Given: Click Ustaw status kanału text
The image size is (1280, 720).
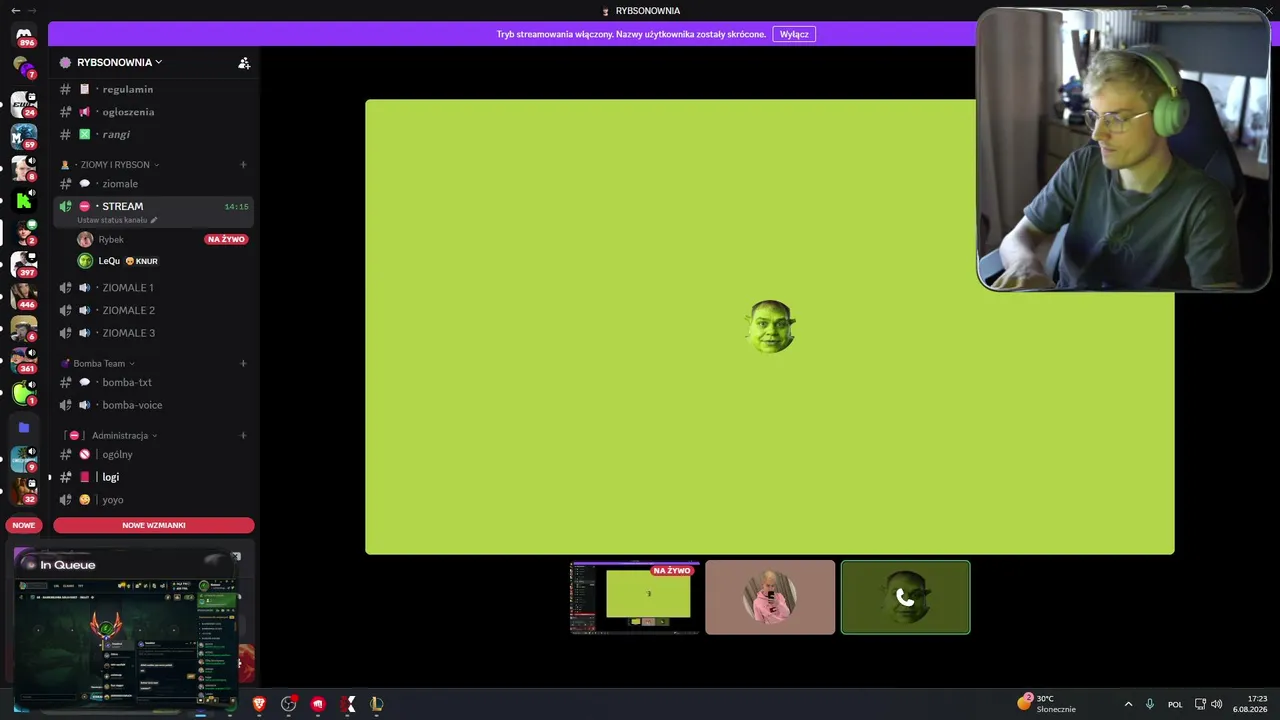Looking at the screenshot, I should [x=112, y=220].
